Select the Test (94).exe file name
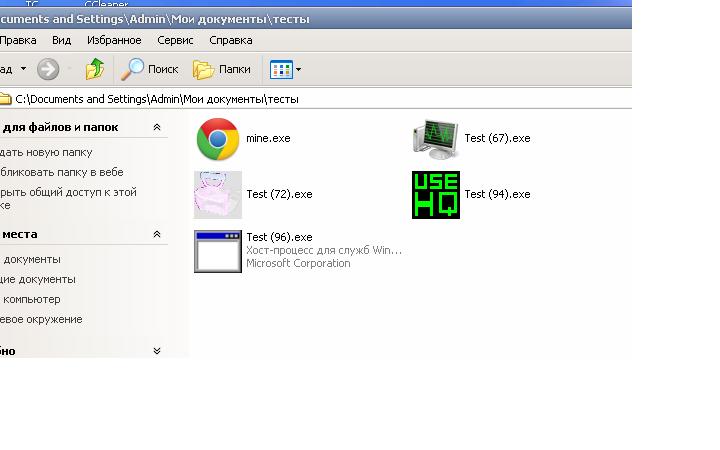This screenshot has width=720, height=450. [x=497, y=194]
